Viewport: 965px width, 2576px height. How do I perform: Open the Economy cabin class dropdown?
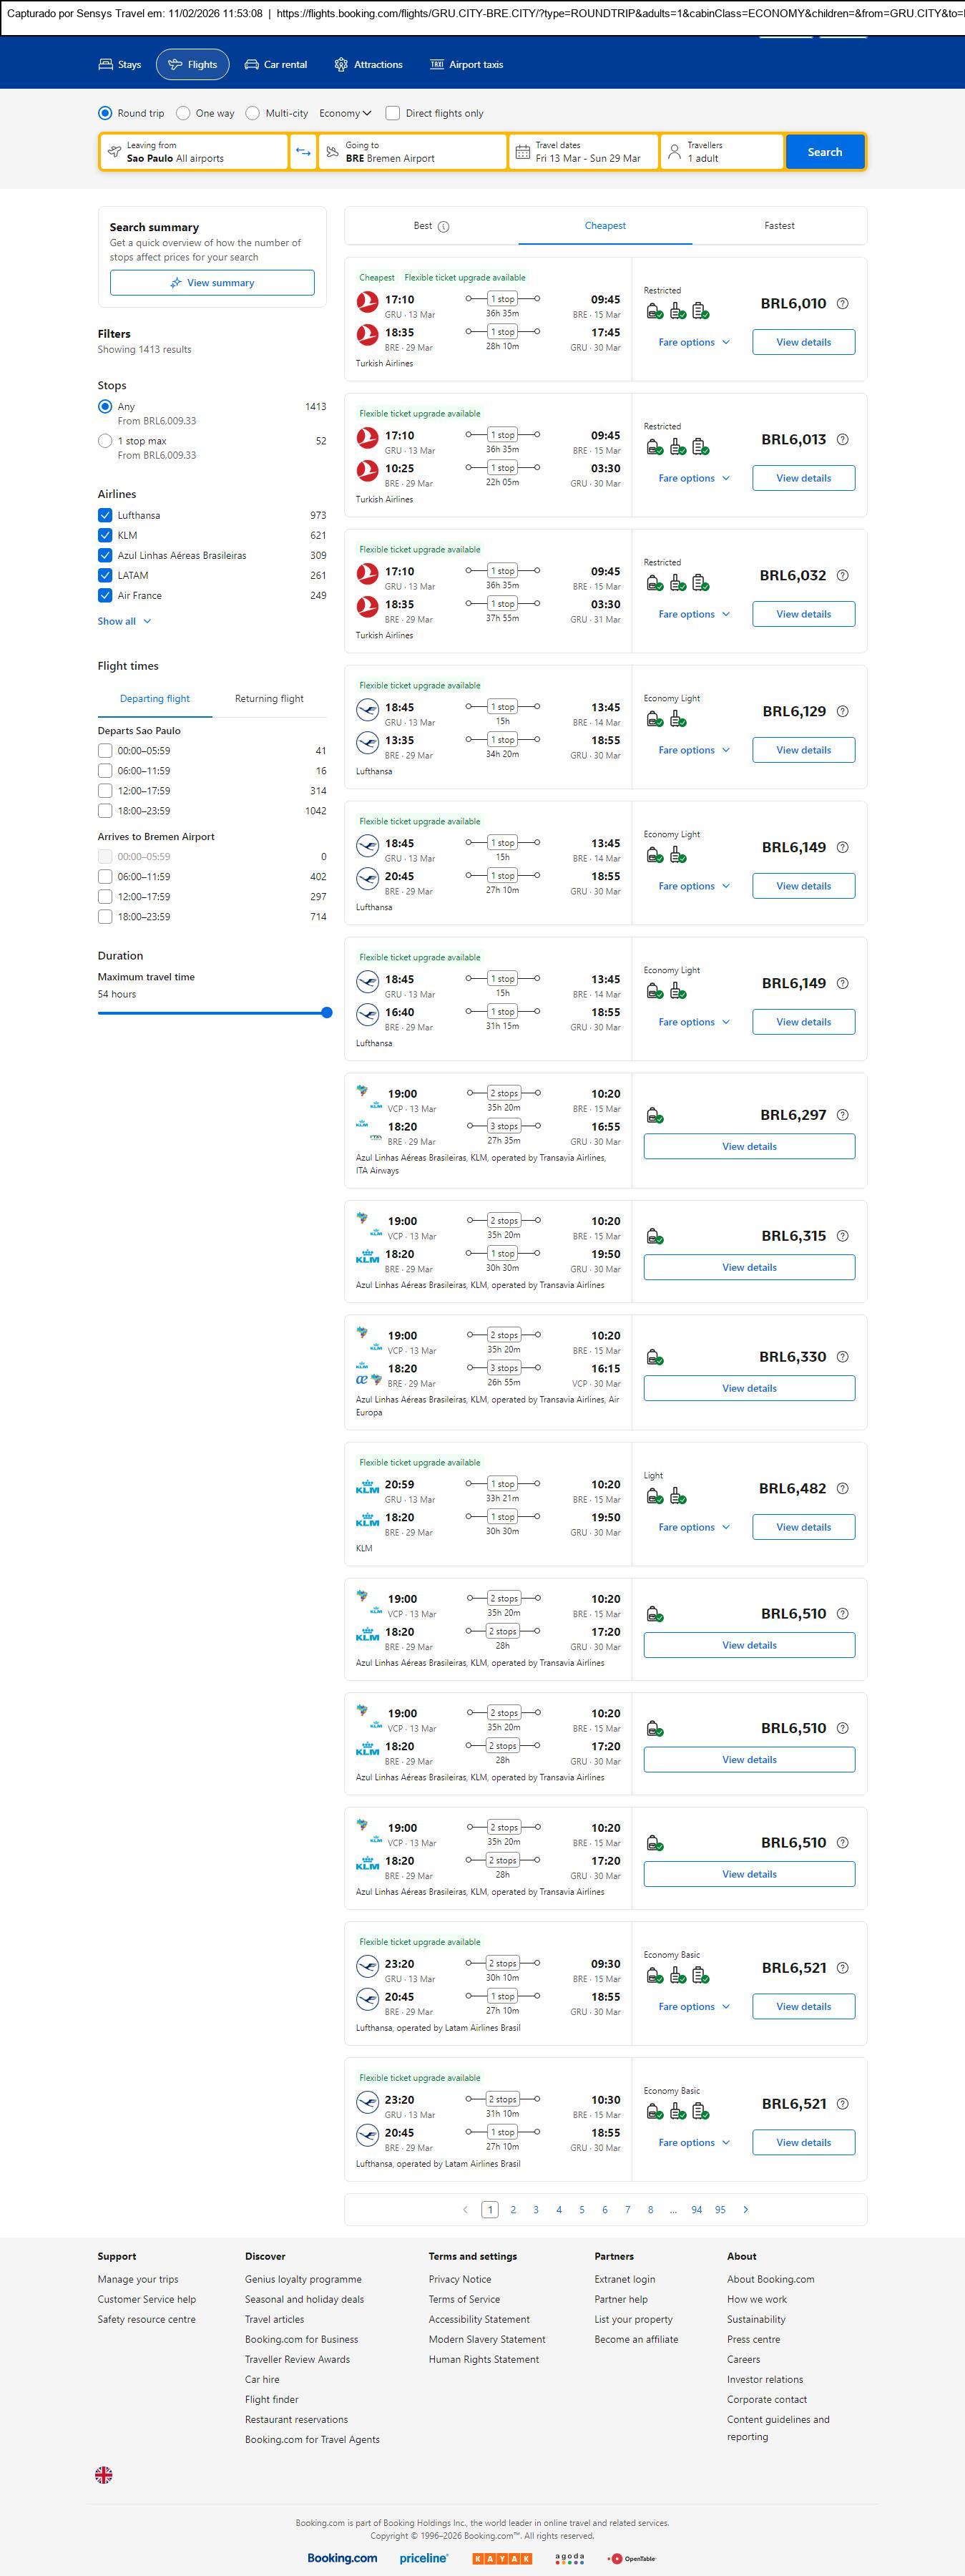pyautogui.click(x=345, y=113)
